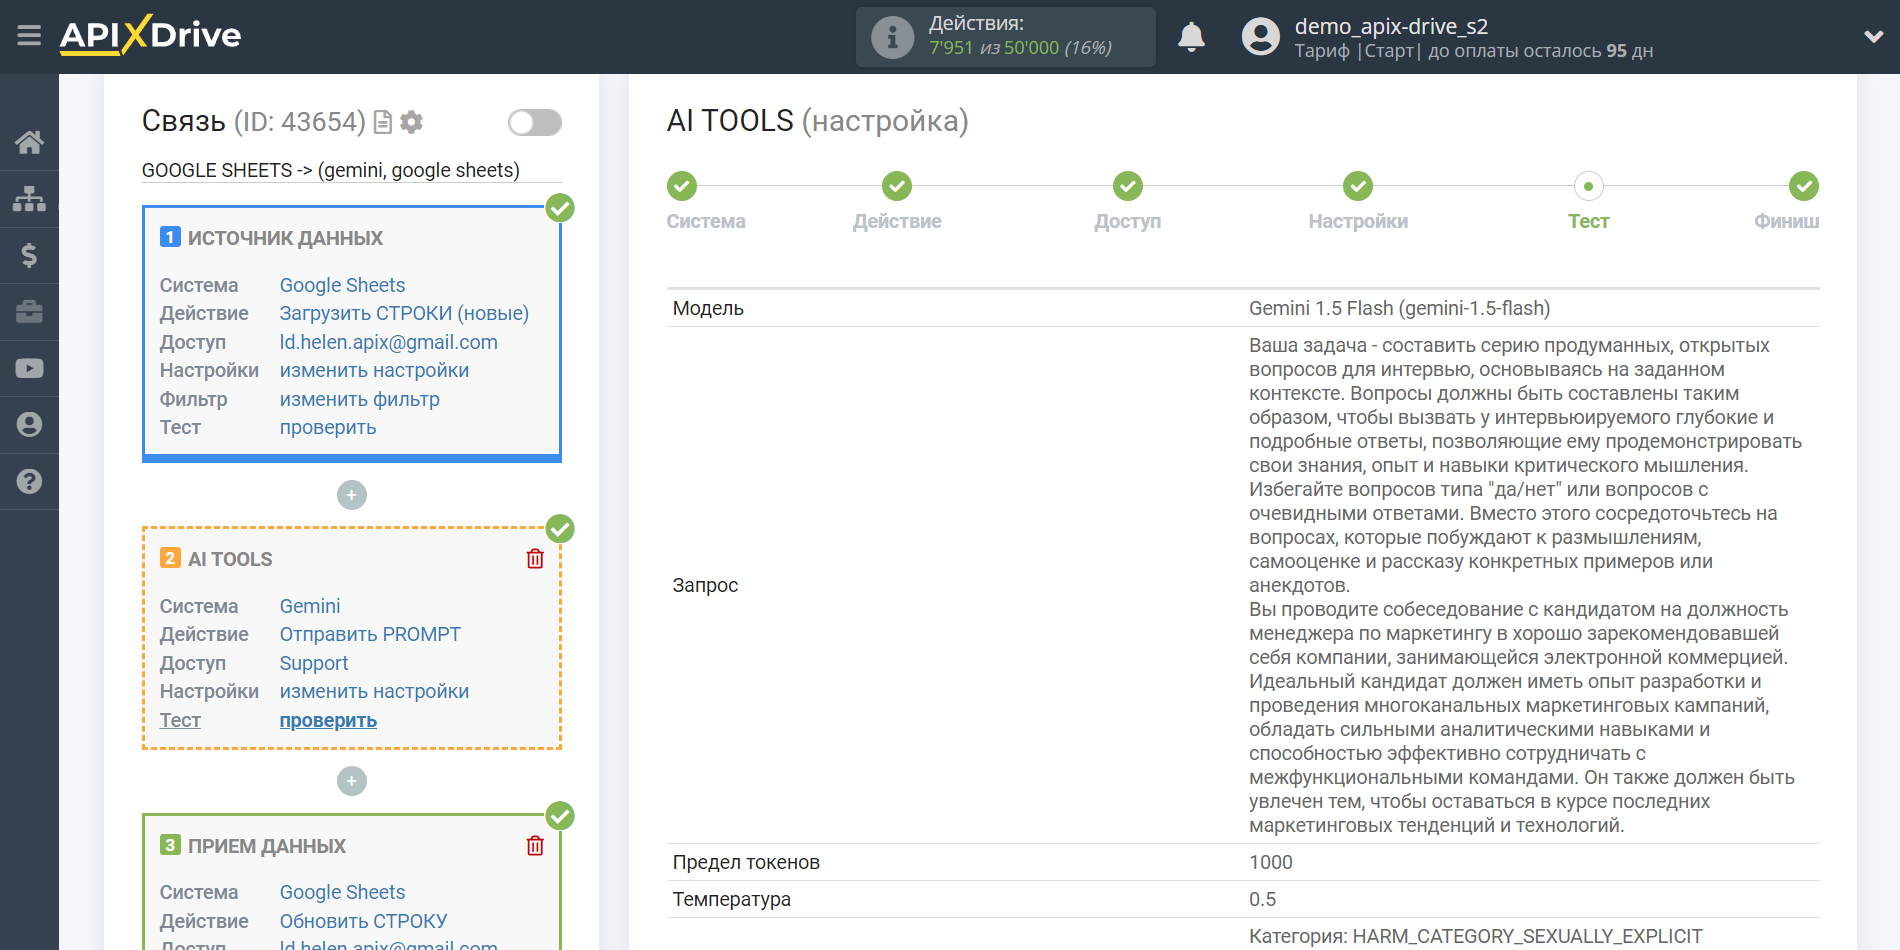Click the ПРИЕМ ДАННЫХ block header

click(x=266, y=846)
